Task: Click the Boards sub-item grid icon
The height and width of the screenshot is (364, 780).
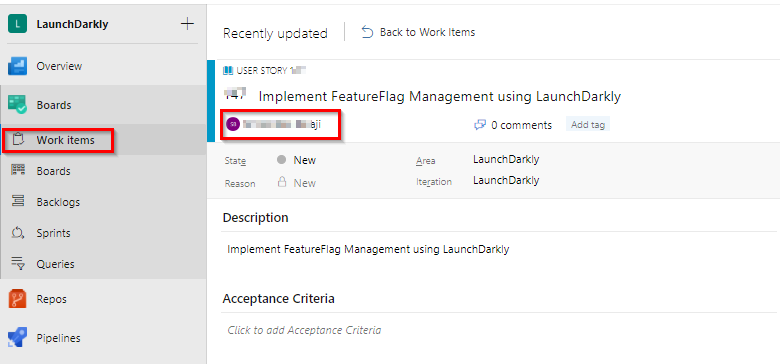Action: click(x=18, y=171)
